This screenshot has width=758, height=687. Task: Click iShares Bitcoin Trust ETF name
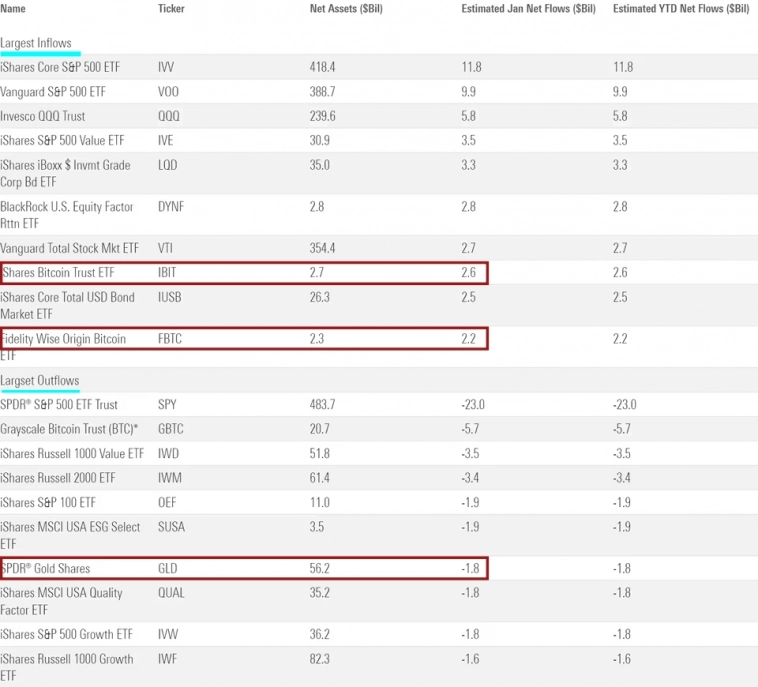tap(58, 273)
